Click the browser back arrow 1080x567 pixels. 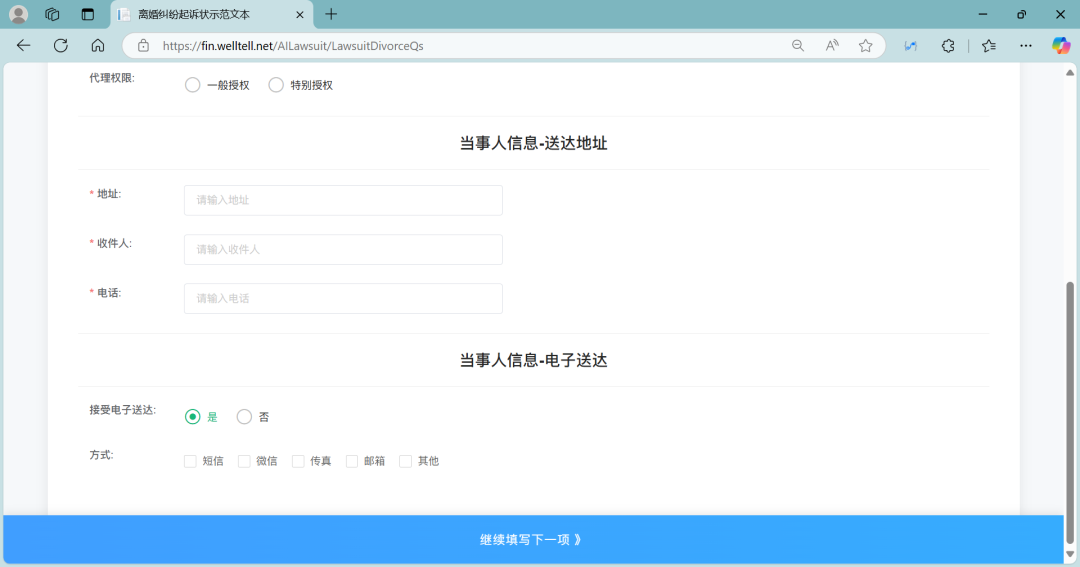point(24,45)
